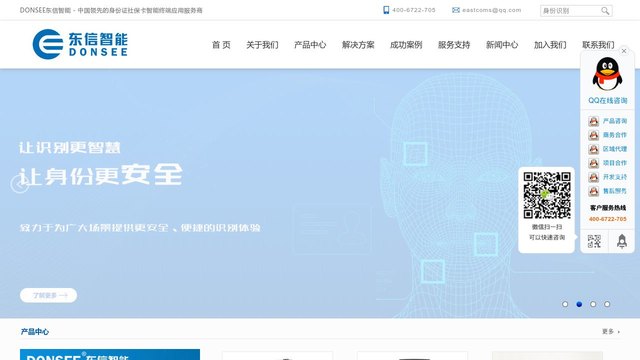Screen dimensions: 640x360
Task: Click the previous slide arrow on banner
Action: click(x=19, y=184)
